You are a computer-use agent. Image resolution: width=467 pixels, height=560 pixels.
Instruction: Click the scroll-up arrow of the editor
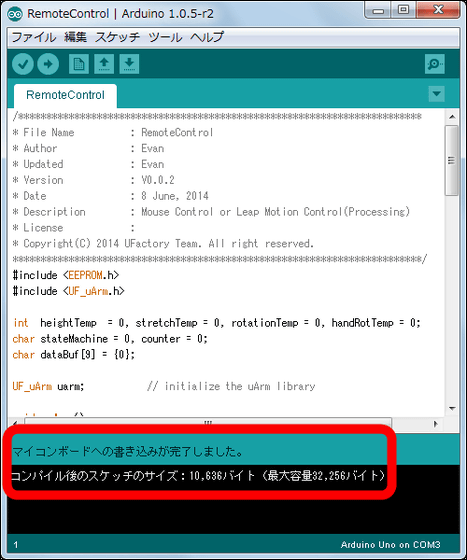click(x=452, y=117)
